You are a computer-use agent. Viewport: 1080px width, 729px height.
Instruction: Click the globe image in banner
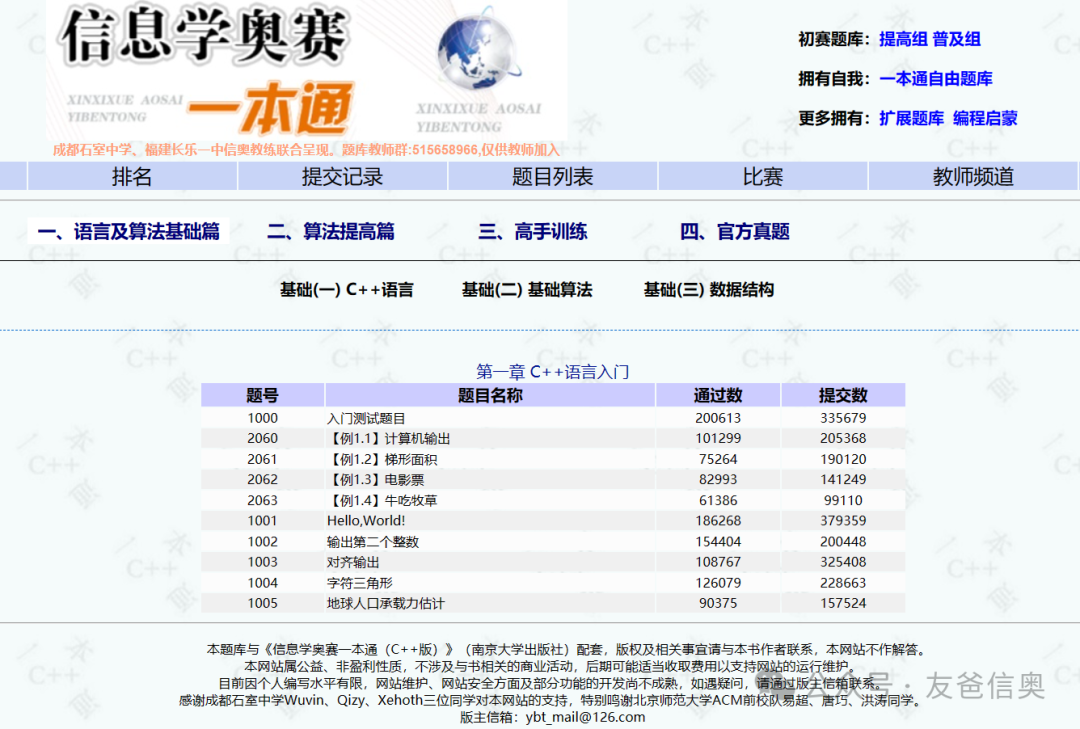[x=477, y=50]
